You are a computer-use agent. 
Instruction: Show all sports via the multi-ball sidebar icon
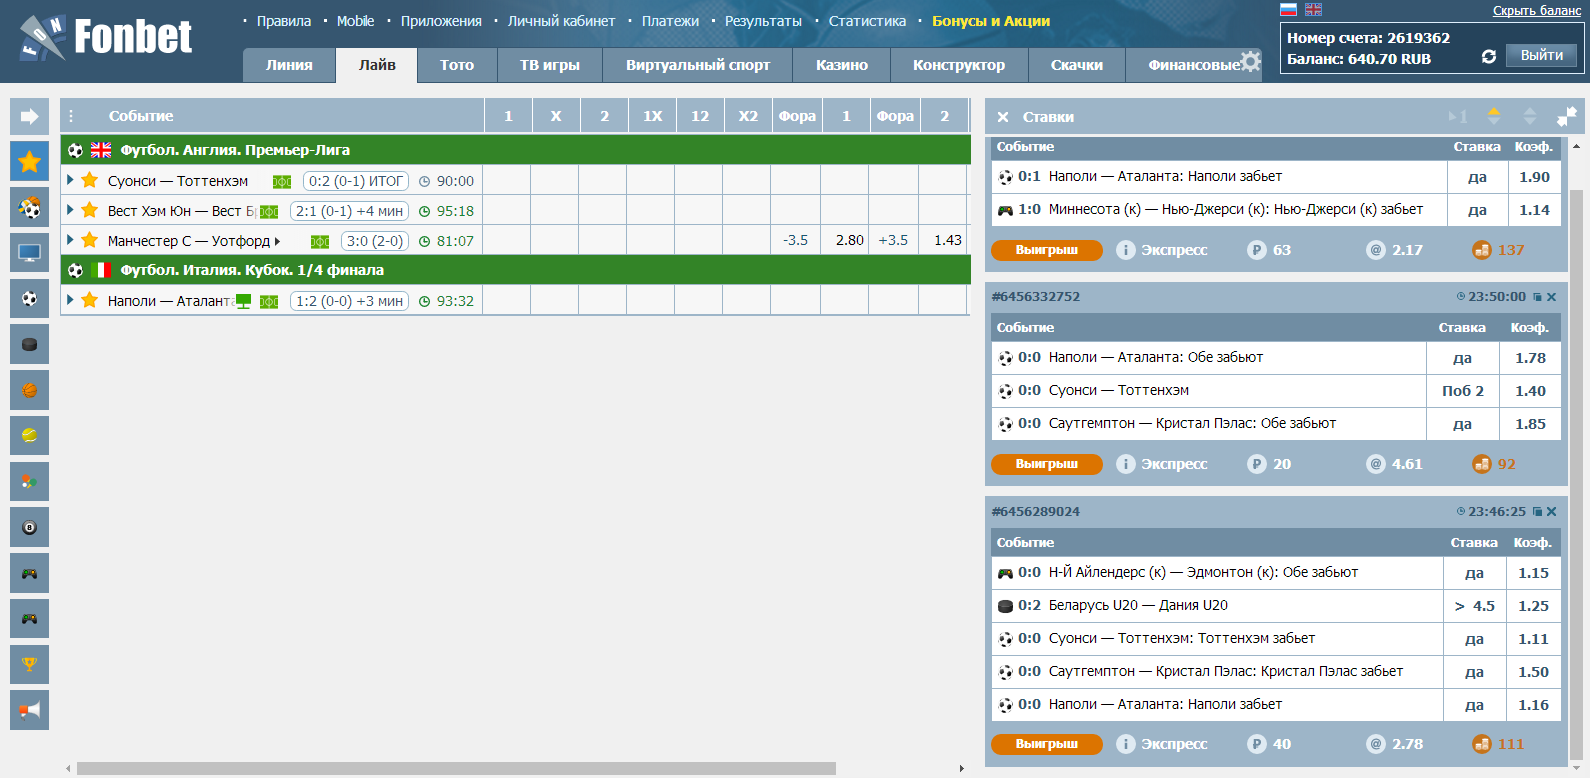29,207
